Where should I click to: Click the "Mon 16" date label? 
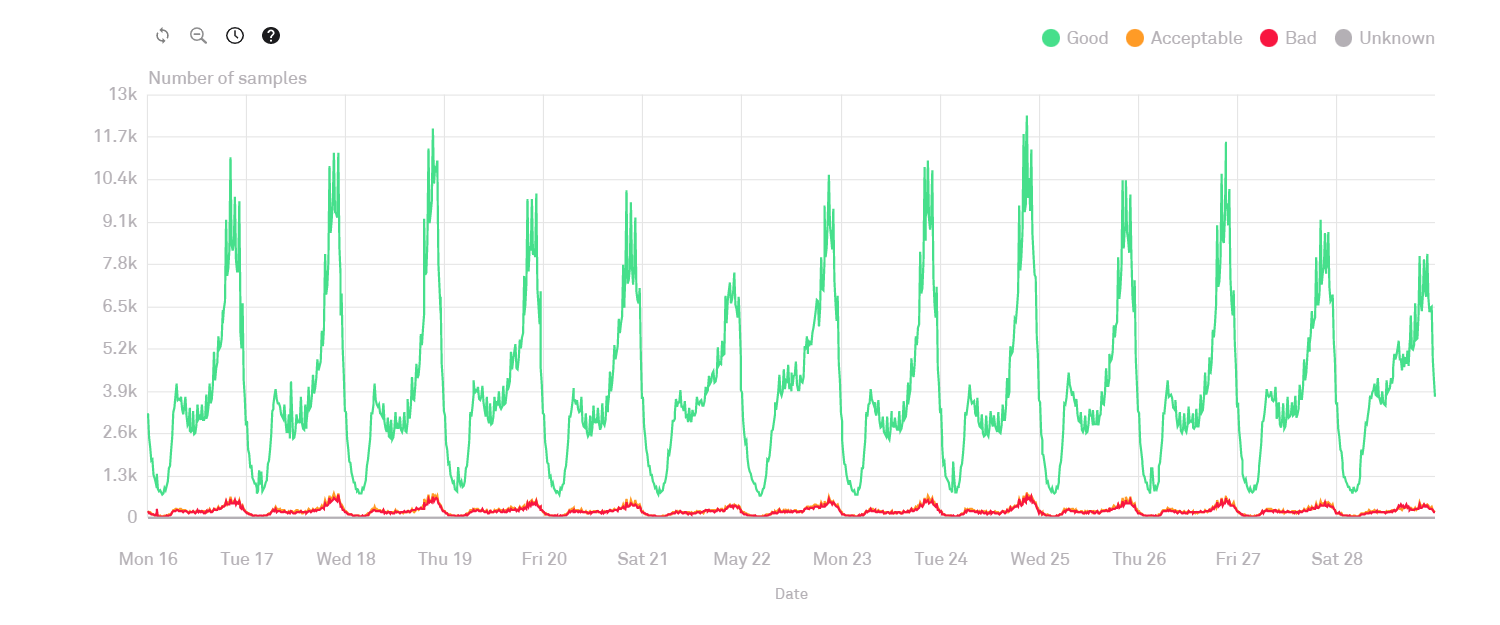(148, 559)
